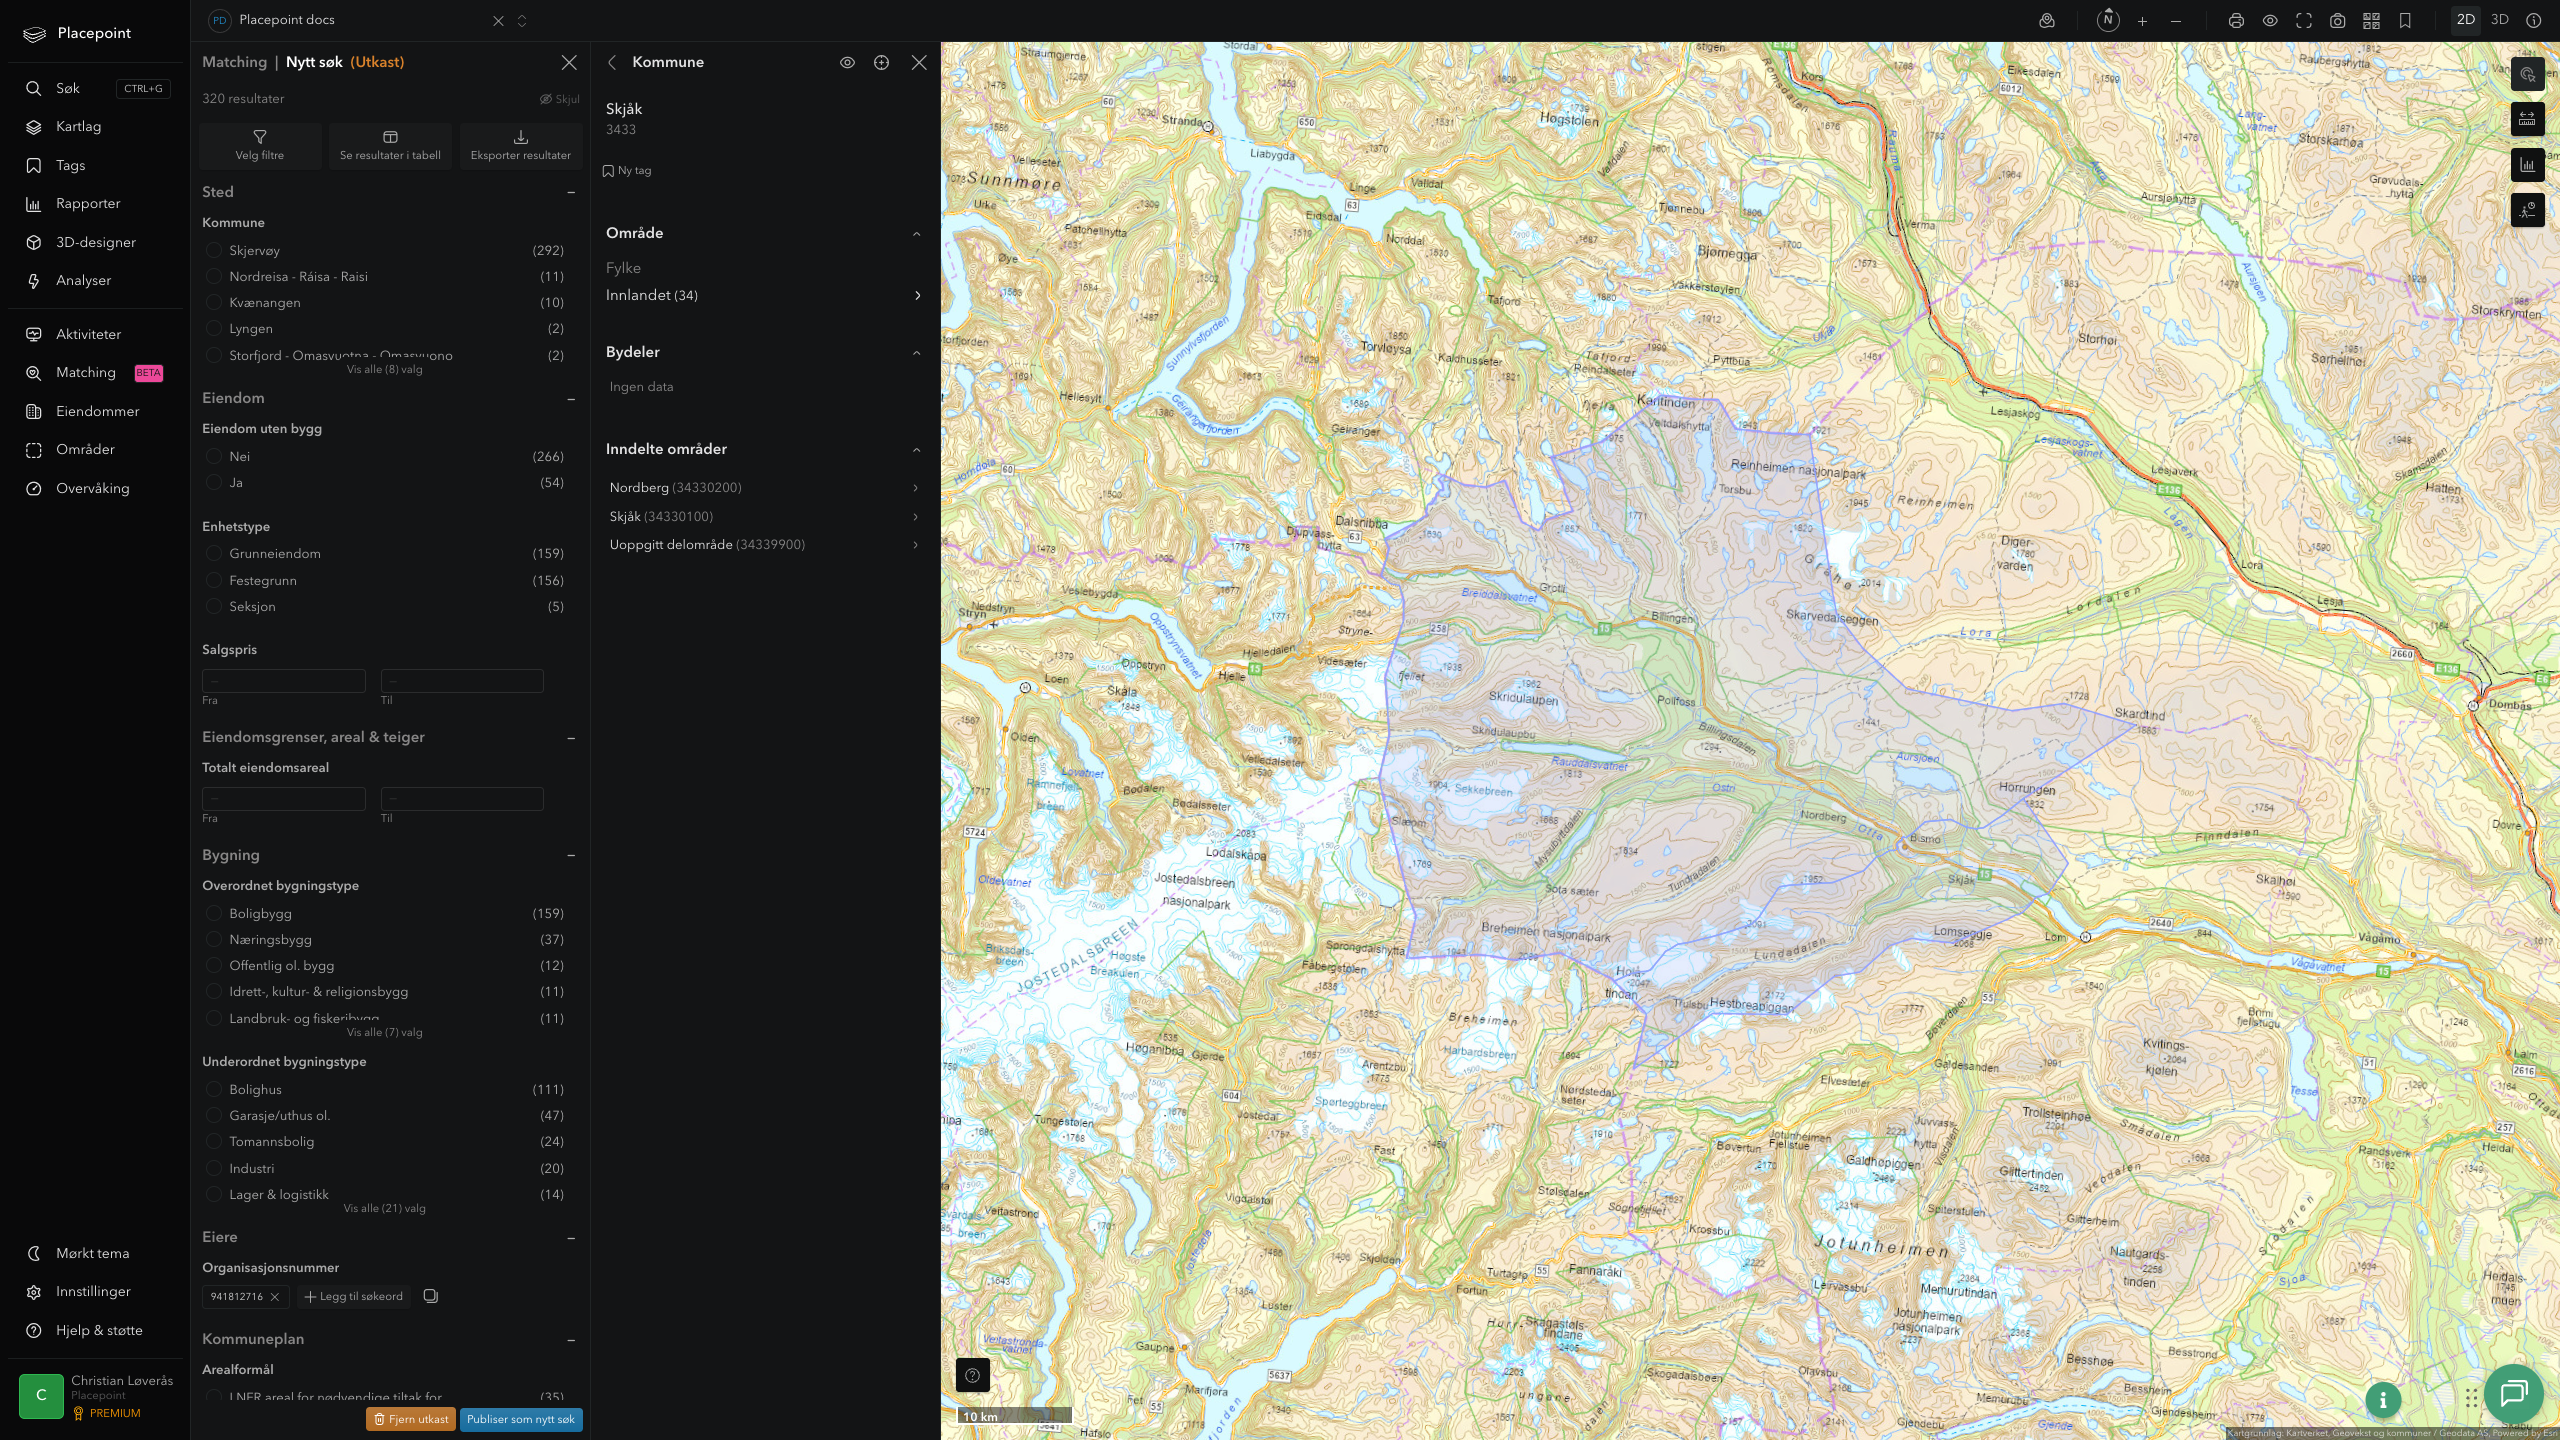Click the fullscreen frame icon

(2304, 21)
